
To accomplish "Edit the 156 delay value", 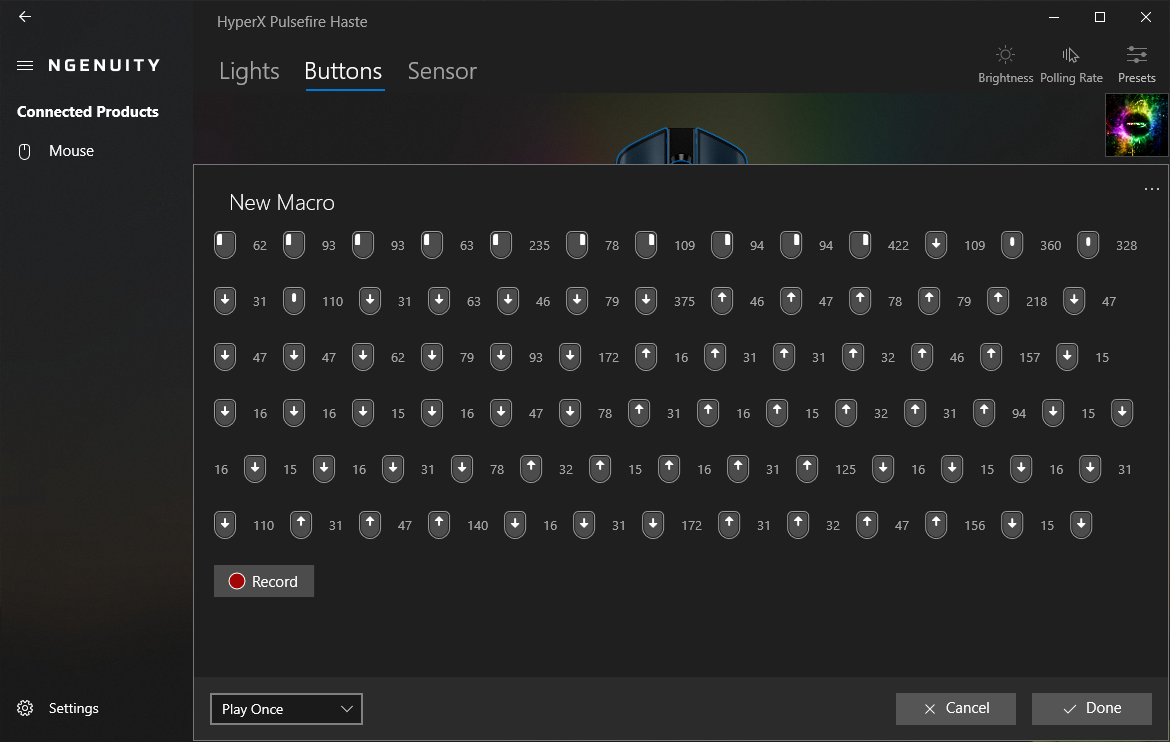I will 975,526.
